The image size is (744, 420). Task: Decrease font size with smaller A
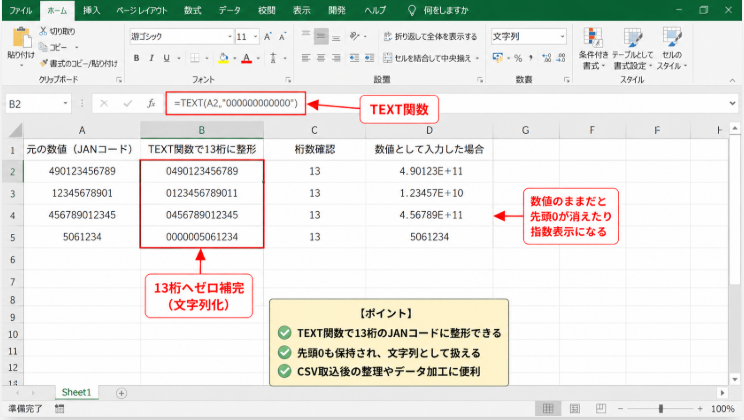click(x=283, y=37)
